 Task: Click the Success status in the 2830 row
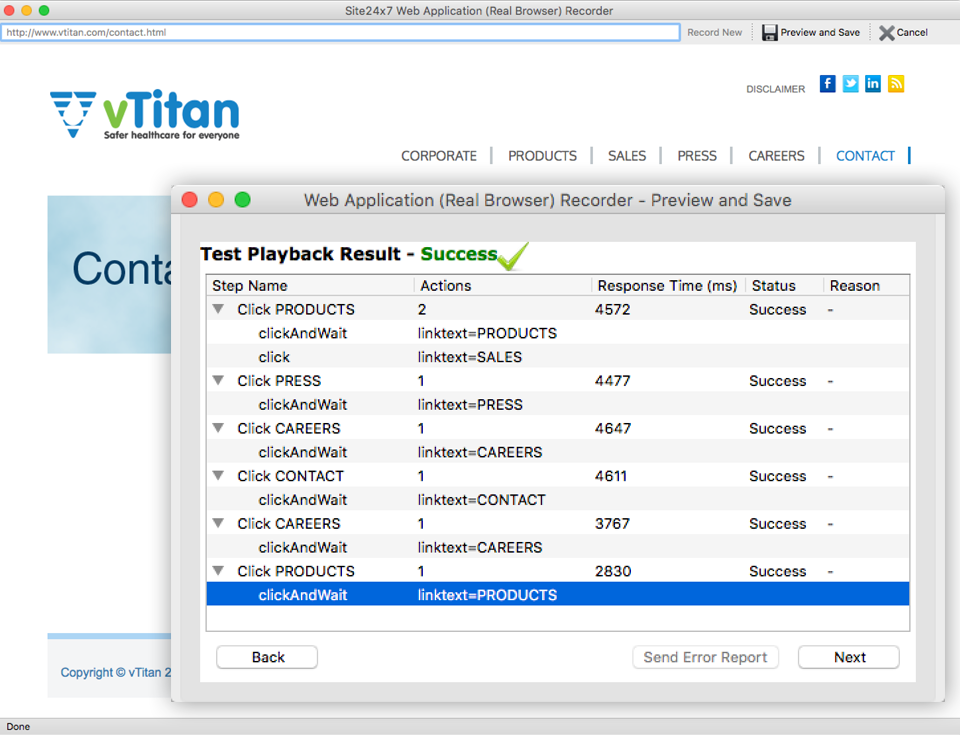tap(778, 571)
